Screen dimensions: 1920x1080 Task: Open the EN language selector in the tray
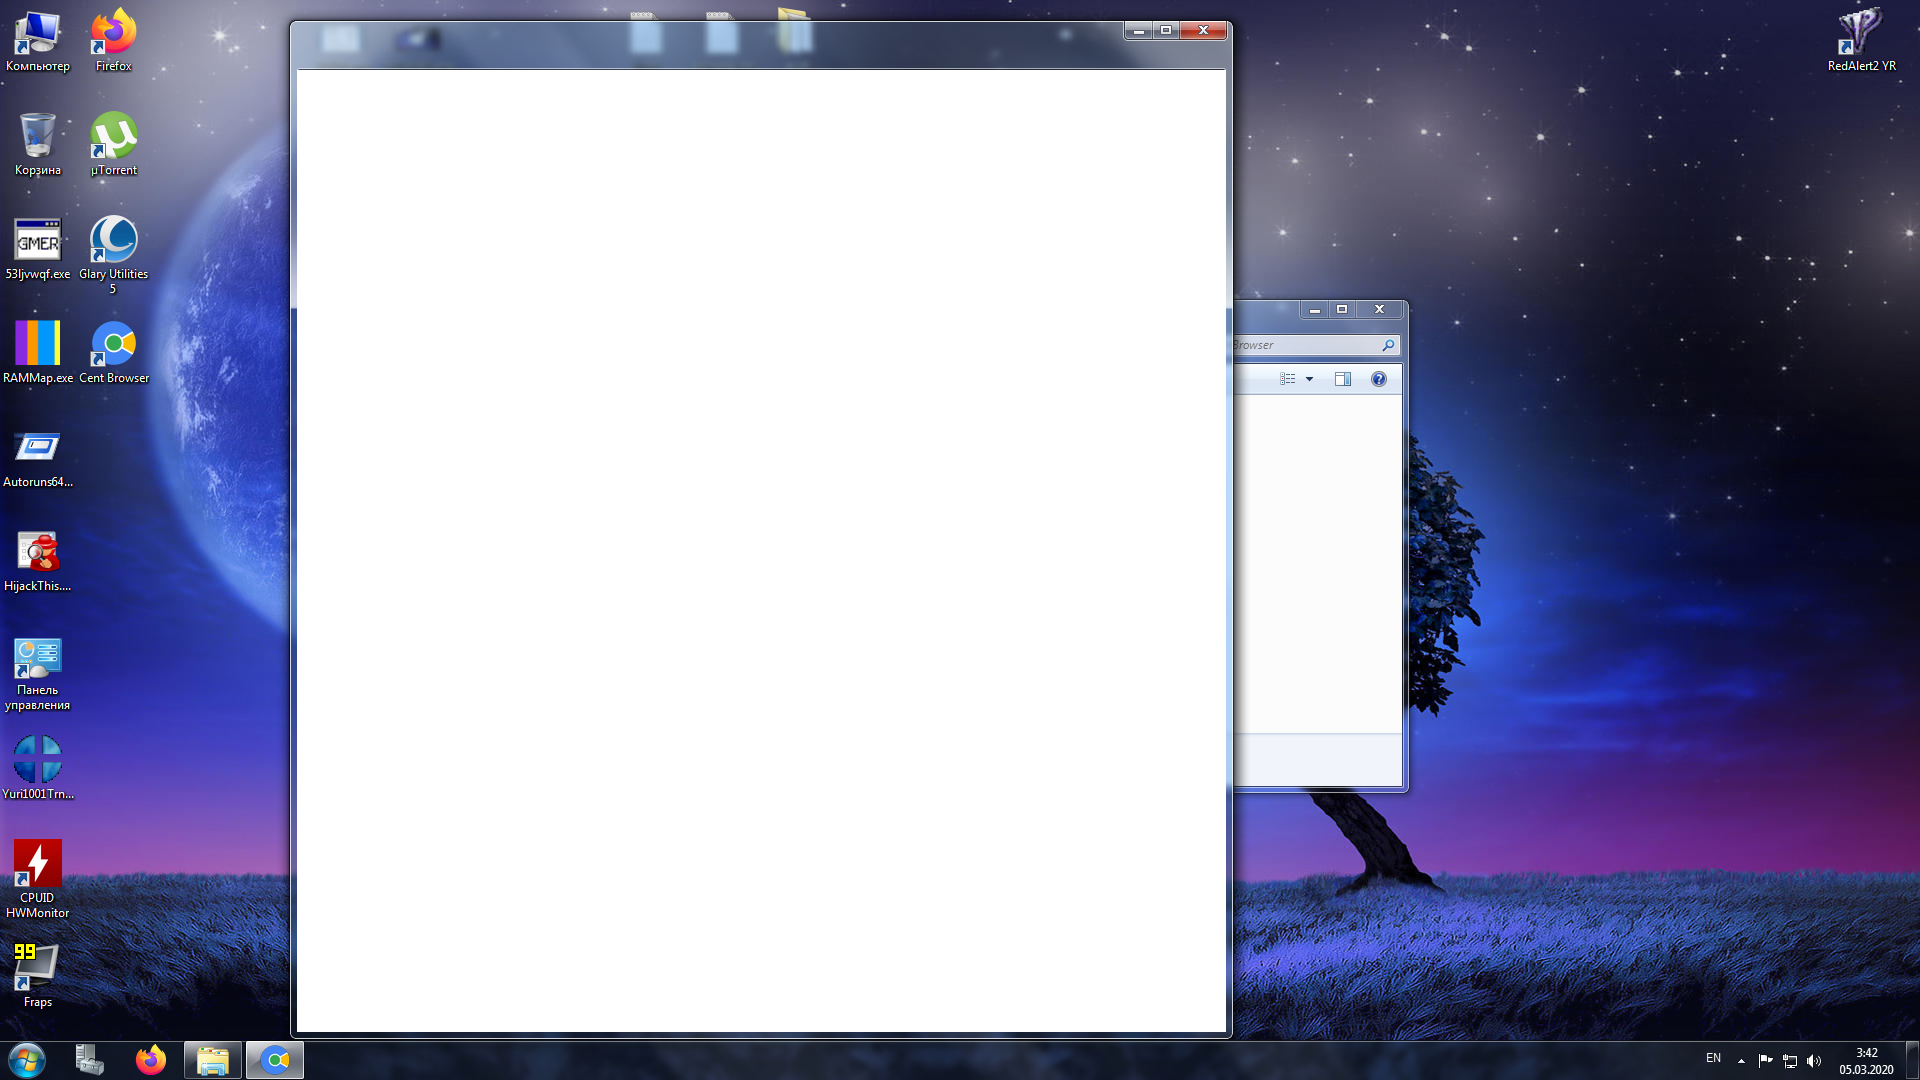click(1712, 1058)
